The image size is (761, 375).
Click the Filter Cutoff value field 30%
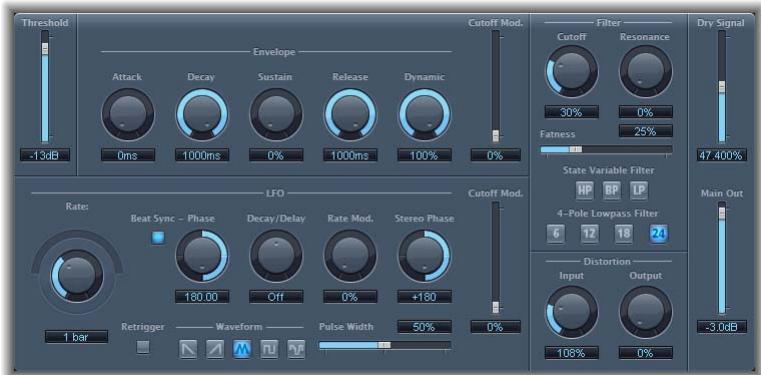(x=571, y=112)
